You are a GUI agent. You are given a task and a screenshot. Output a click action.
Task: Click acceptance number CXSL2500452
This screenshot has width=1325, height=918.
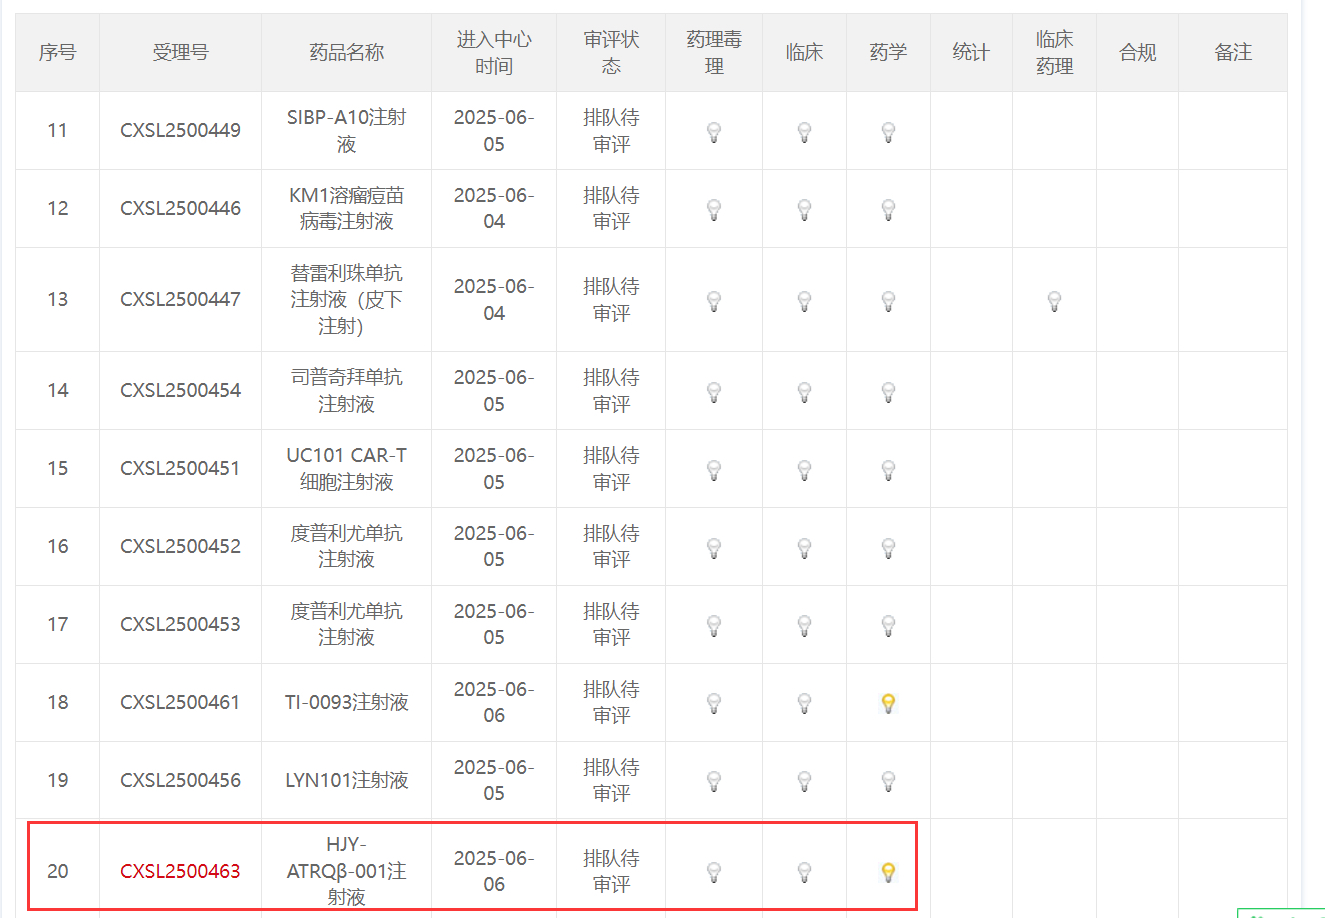[180, 546]
